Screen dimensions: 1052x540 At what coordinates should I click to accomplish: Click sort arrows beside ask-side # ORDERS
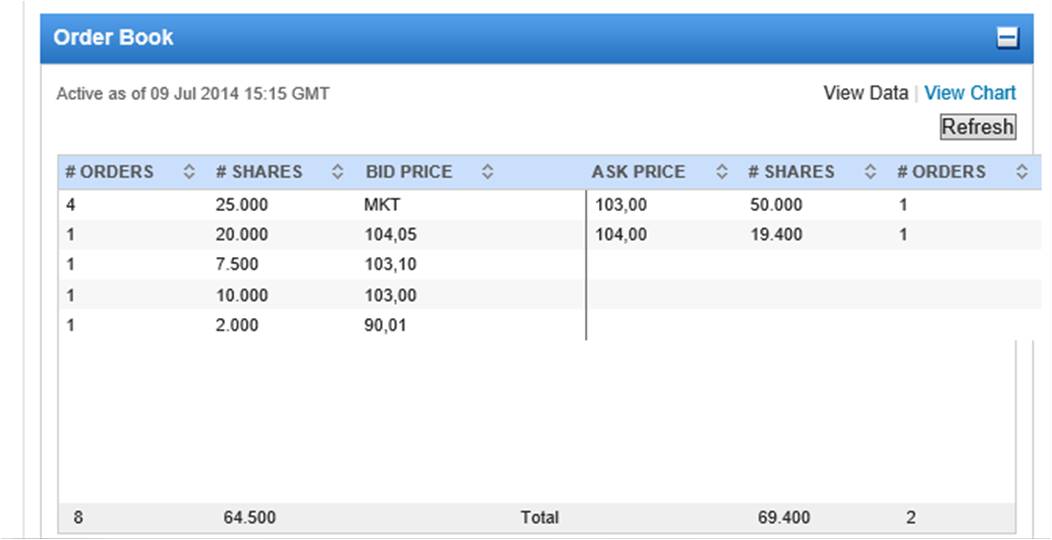(x=1021, y=172)
